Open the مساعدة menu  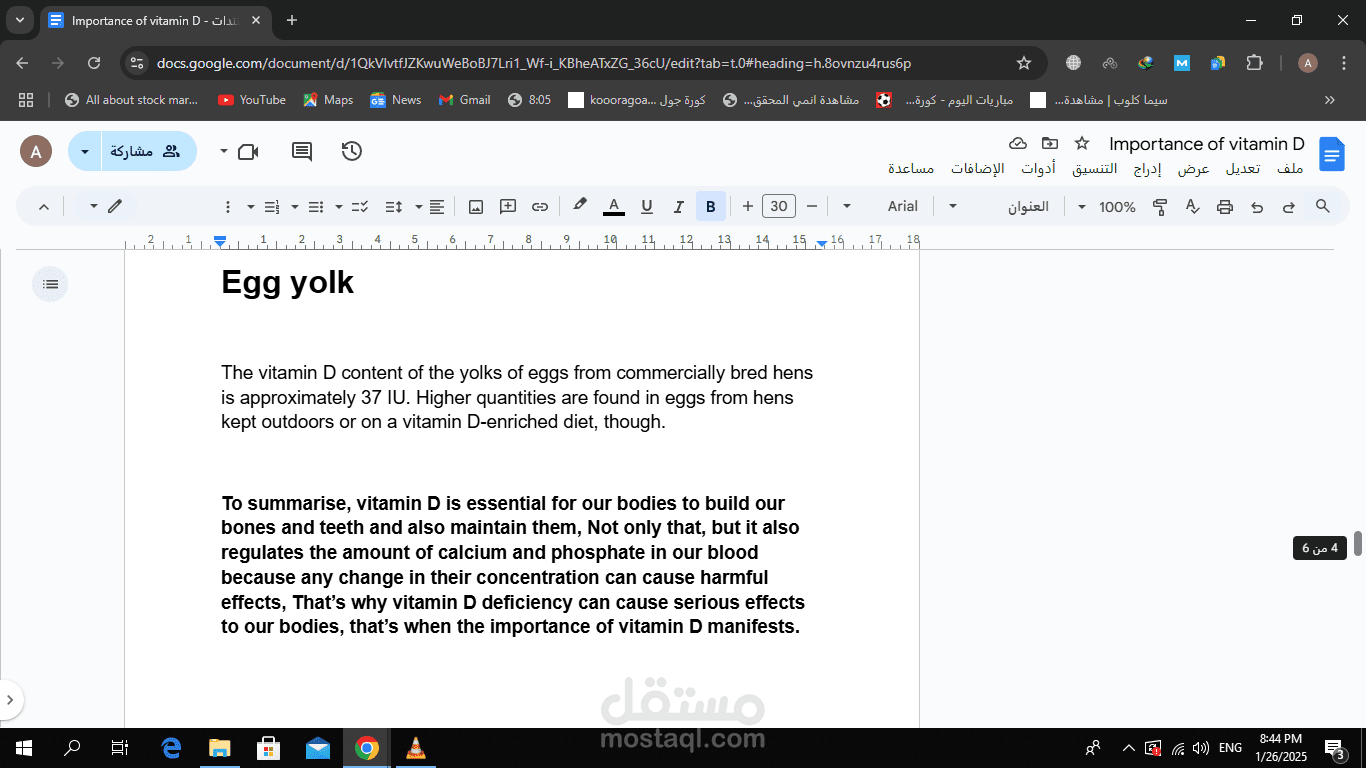pos(911,169)
